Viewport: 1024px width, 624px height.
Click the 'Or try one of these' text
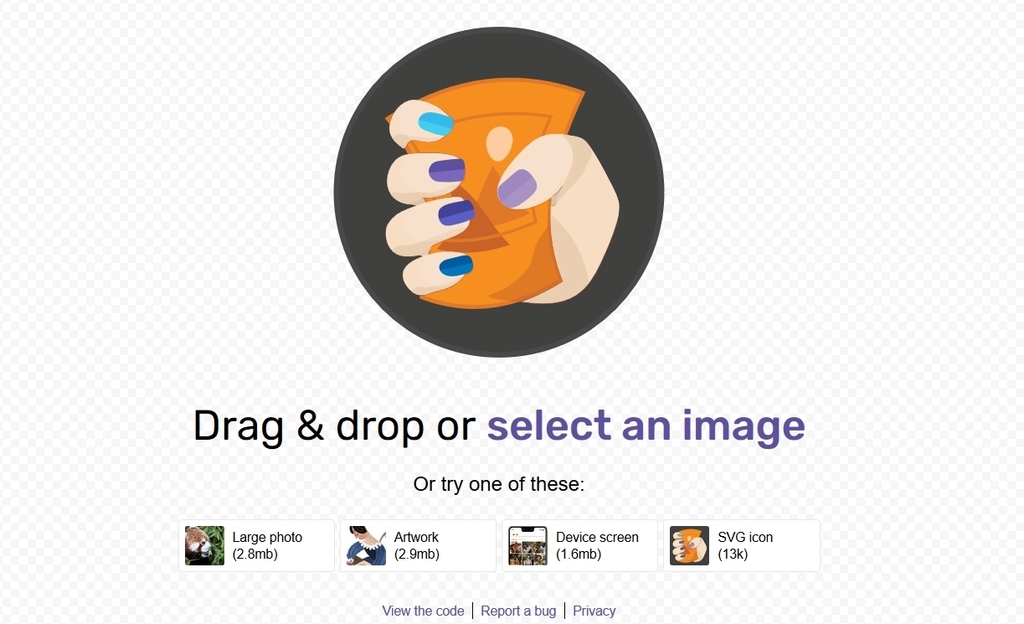[x=499, y=484]
